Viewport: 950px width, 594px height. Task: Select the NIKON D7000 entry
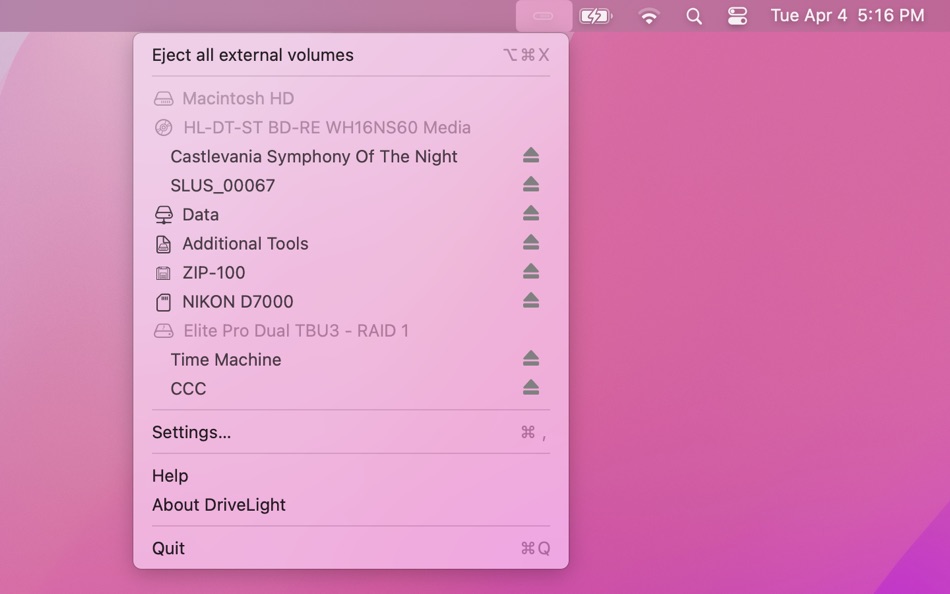[351, 302]
